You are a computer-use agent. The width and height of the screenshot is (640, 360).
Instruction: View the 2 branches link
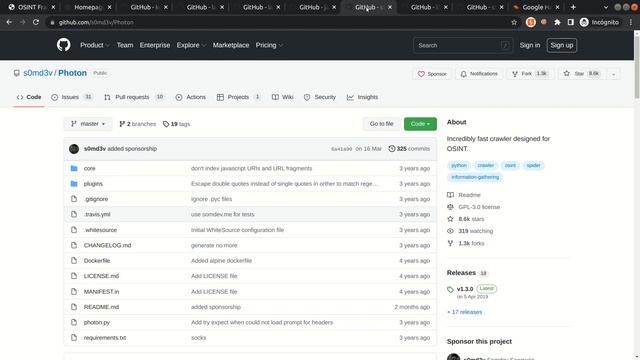pos(138,124)
